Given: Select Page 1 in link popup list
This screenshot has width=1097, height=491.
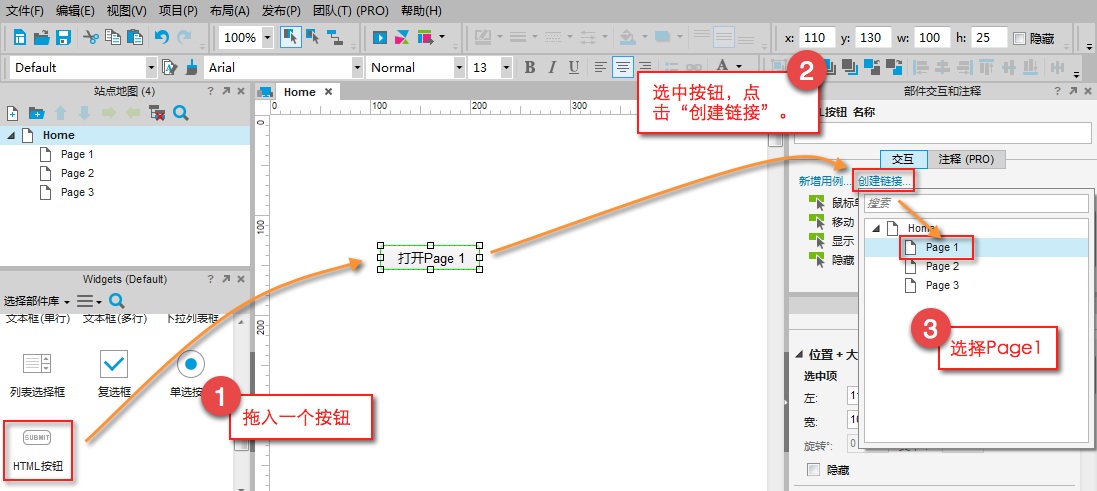Looking at the screenshot, I should point(941,247).
